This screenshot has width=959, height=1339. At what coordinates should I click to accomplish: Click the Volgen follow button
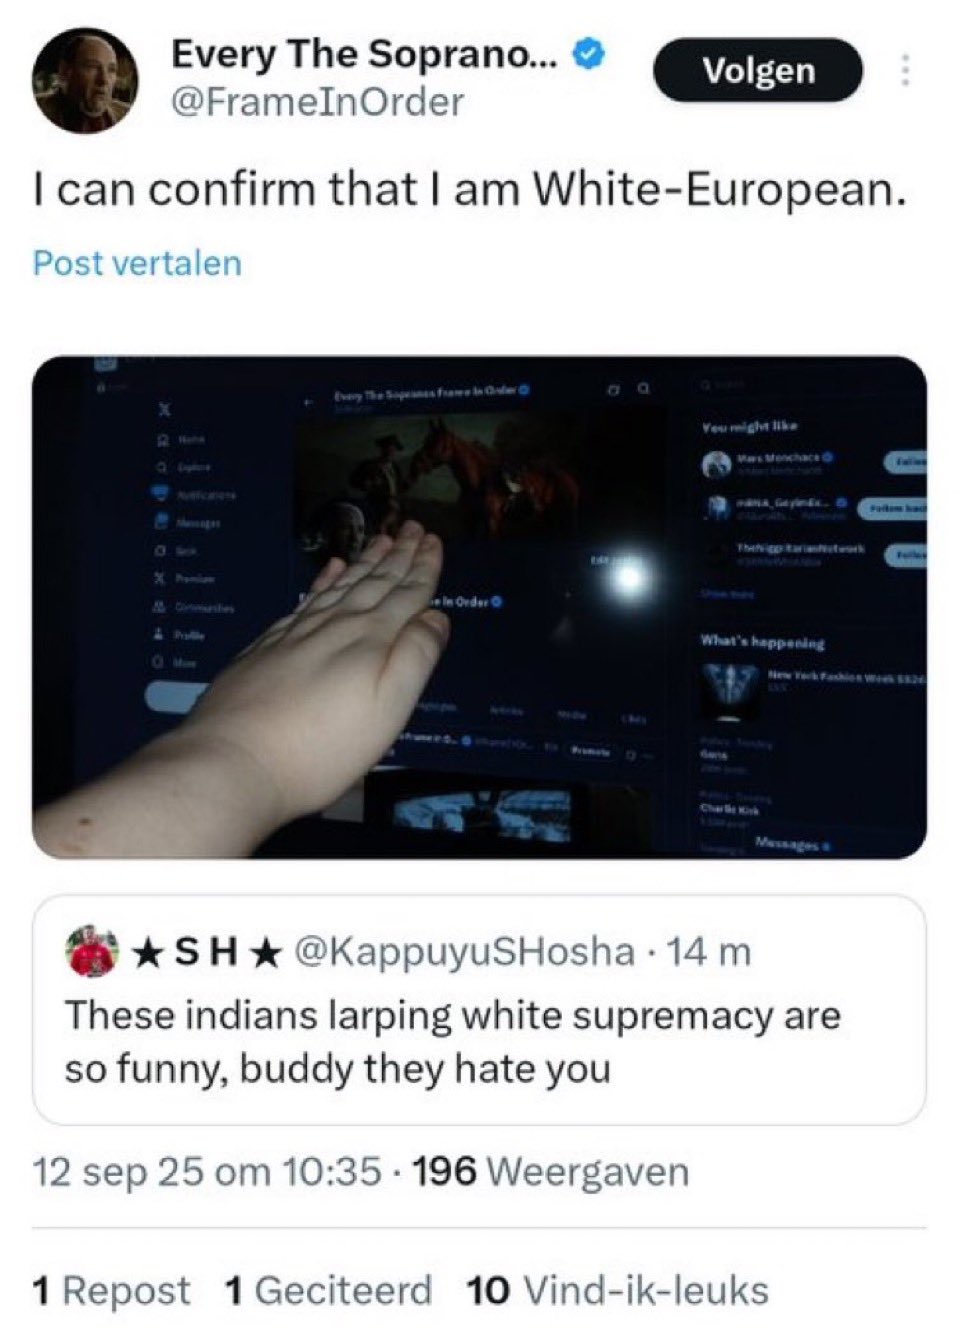point(757,70)
